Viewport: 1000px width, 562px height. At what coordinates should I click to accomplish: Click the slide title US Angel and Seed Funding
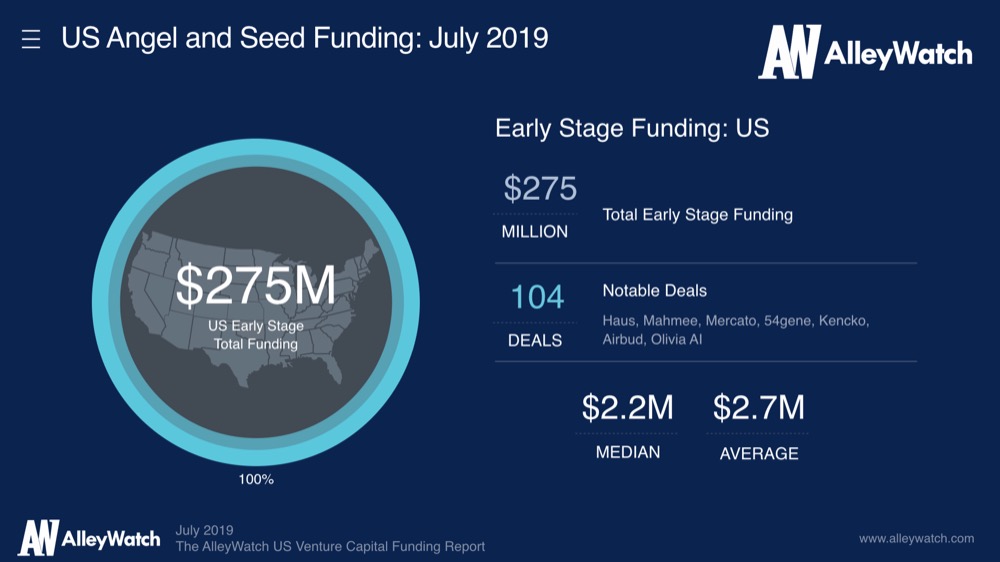[305, 38]
